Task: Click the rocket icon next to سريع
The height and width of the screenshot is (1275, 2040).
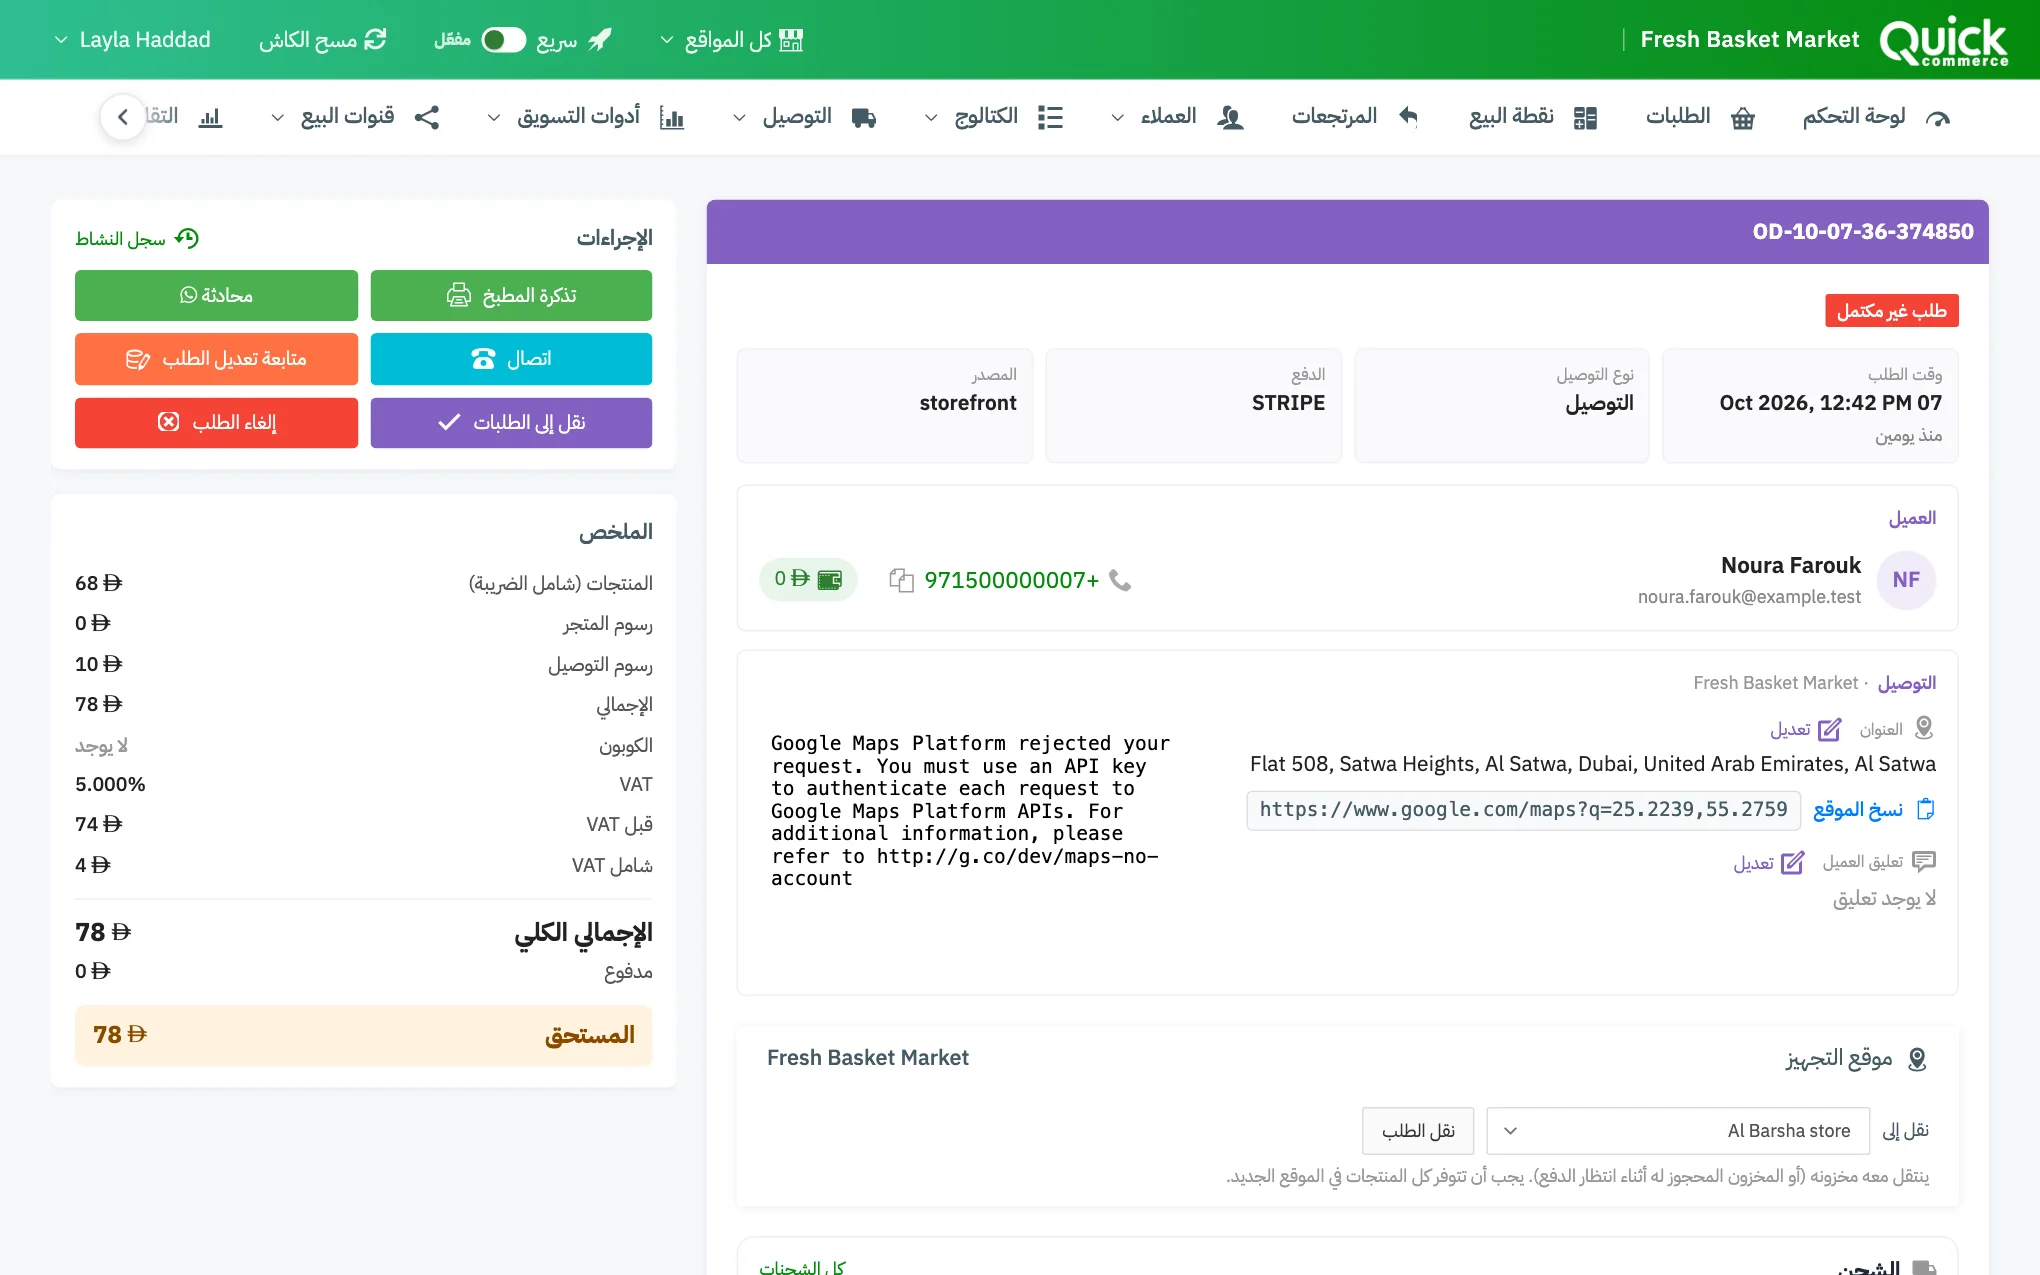Action: [x=599, y=40]
